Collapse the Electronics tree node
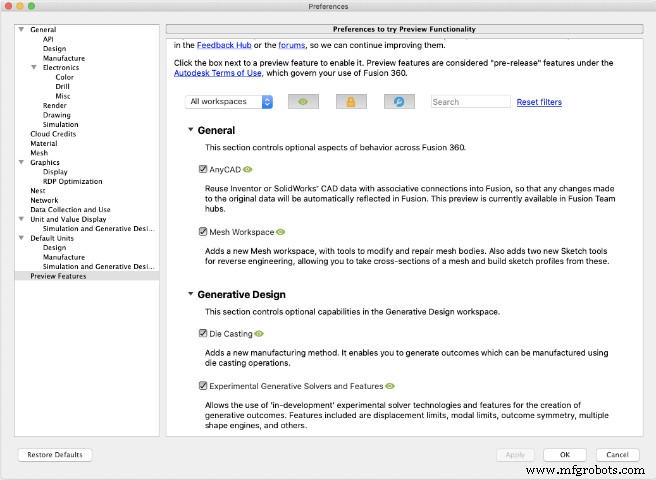This screenshot has width=656, height=480. (34, 67)
